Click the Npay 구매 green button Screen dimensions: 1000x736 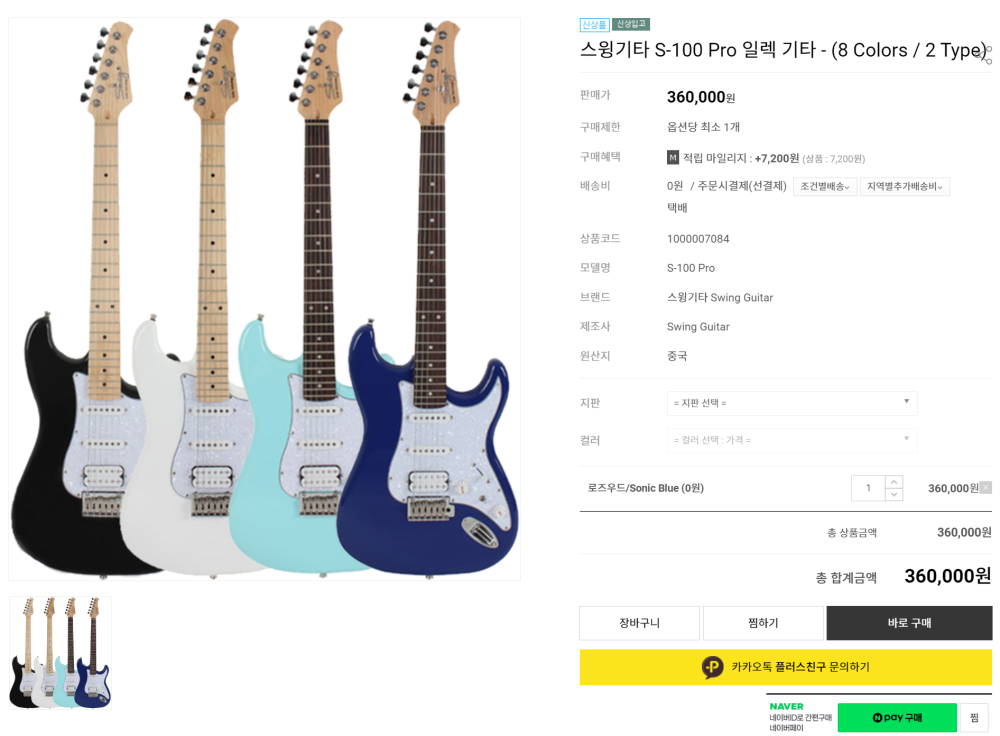point(897,718)
